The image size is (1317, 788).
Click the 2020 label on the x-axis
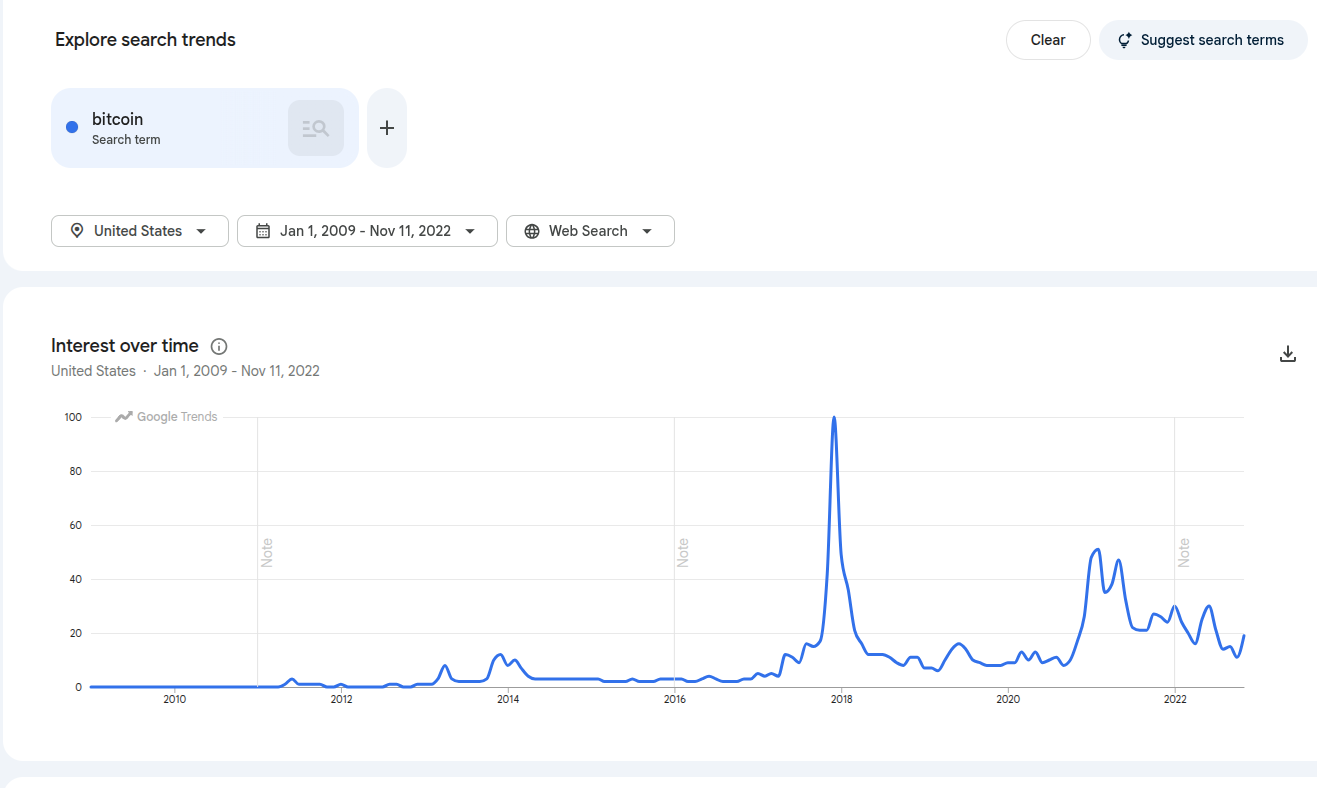[1008, 699]
